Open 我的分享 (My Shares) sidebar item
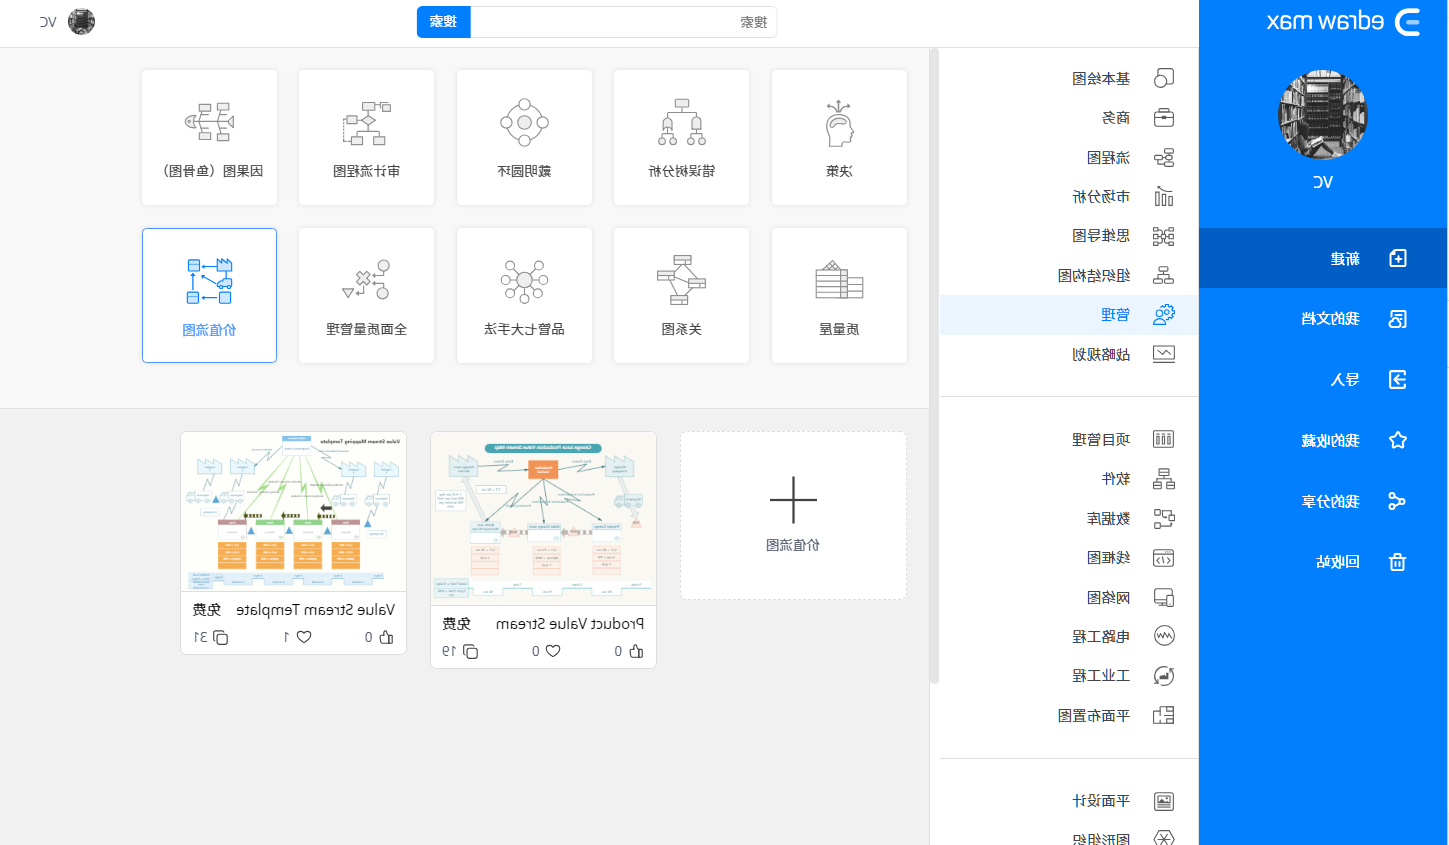 (1323, 501)
